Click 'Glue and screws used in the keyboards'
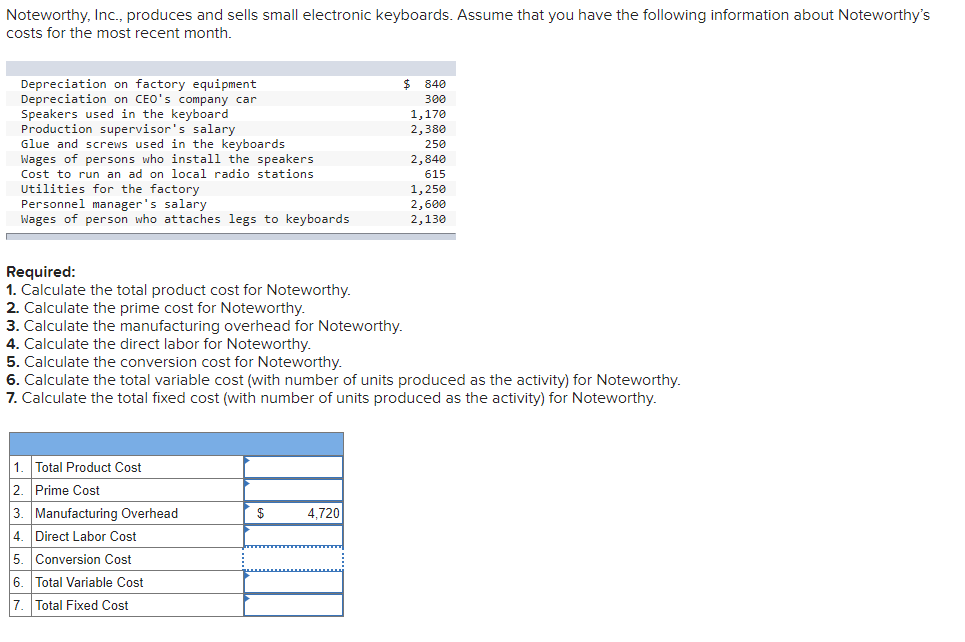The height and width of the screenshot is (642, 965). (153, 144)
